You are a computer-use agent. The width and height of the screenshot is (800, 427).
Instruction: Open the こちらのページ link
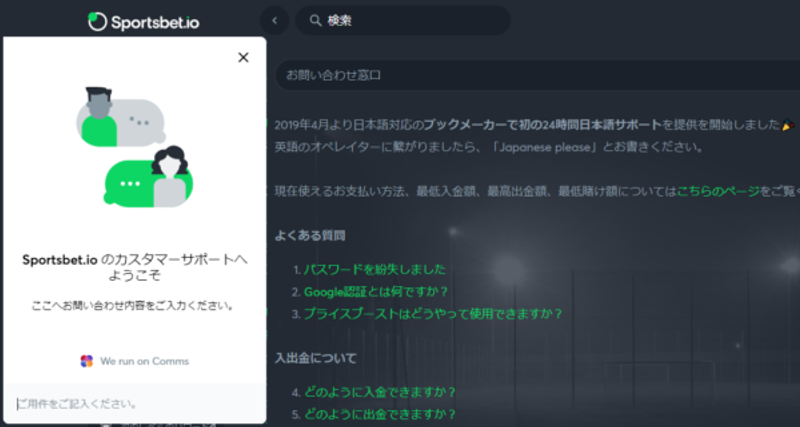click(718, 191)
